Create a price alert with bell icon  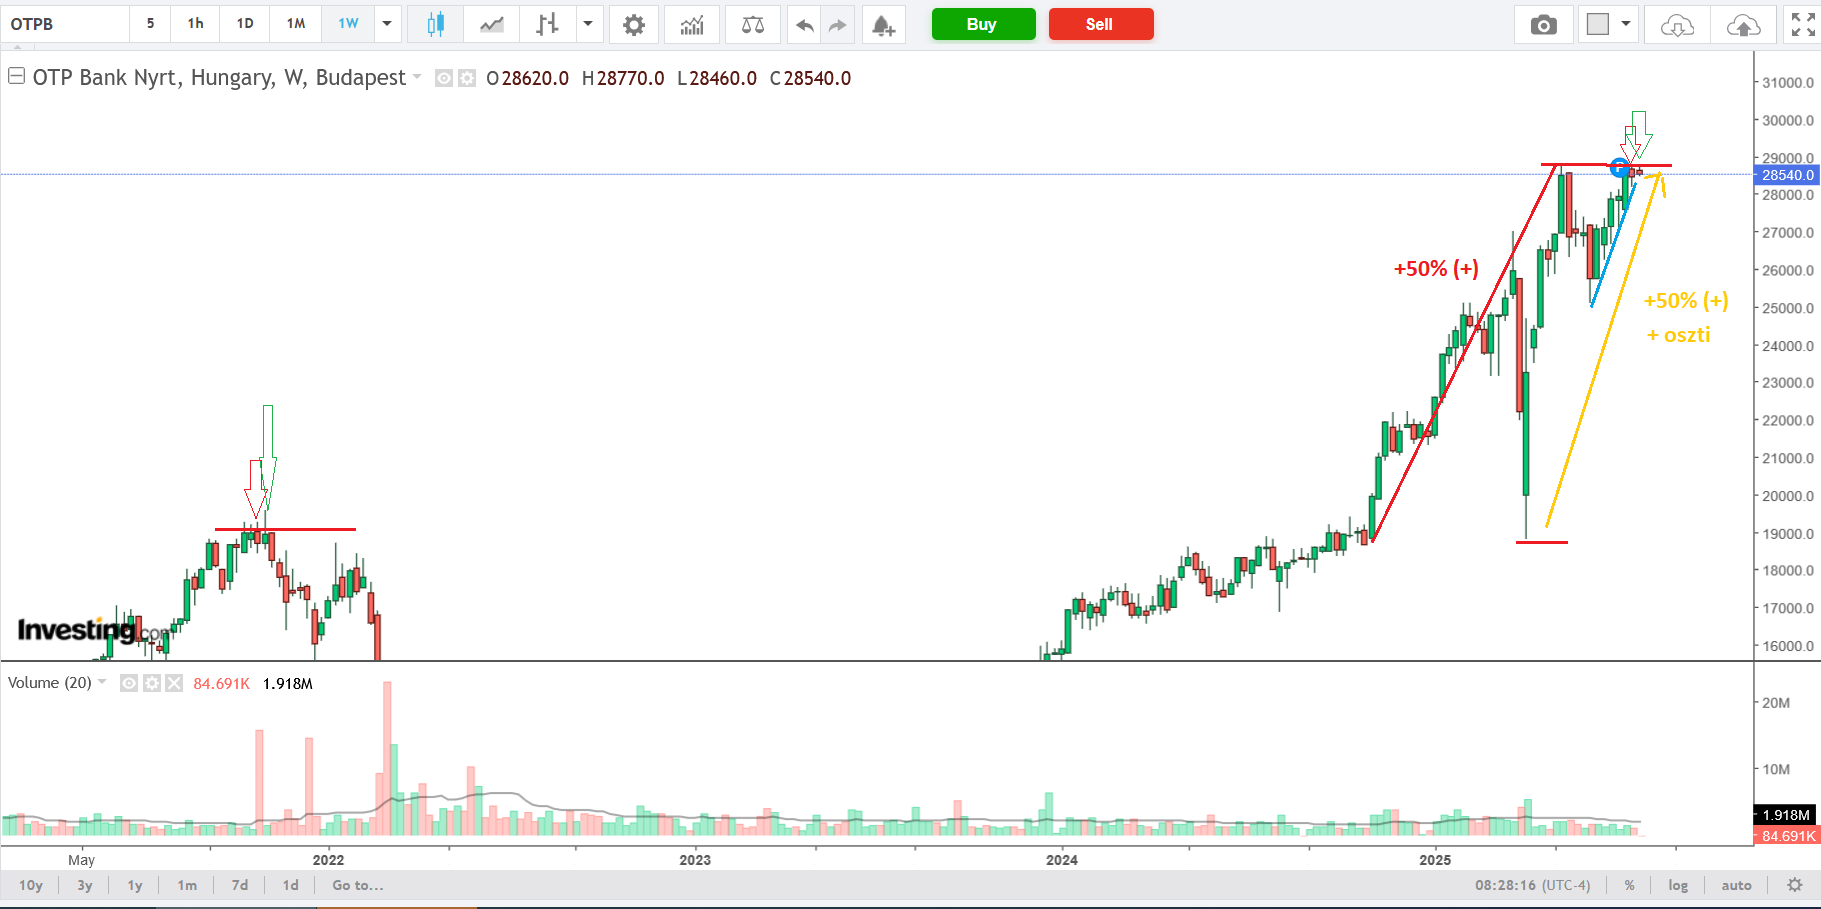point(883,24)
